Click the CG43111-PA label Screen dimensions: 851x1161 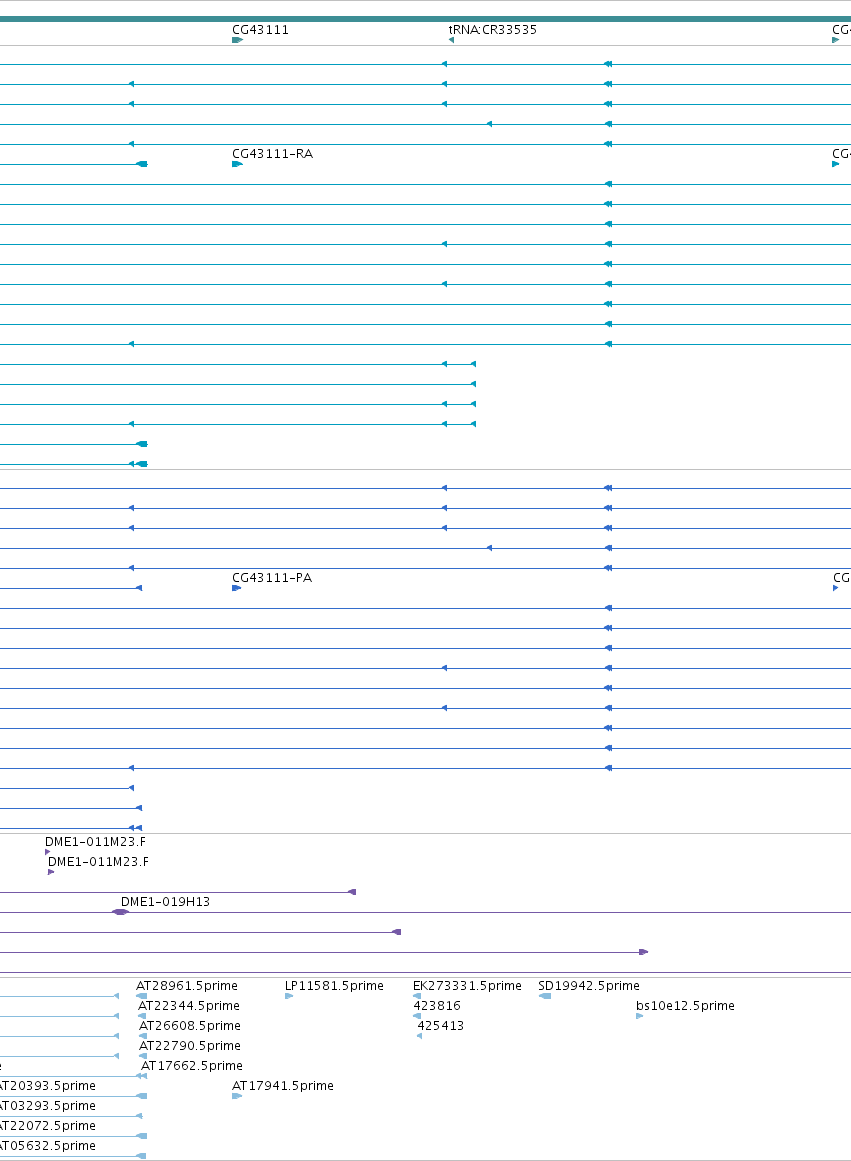272,578
